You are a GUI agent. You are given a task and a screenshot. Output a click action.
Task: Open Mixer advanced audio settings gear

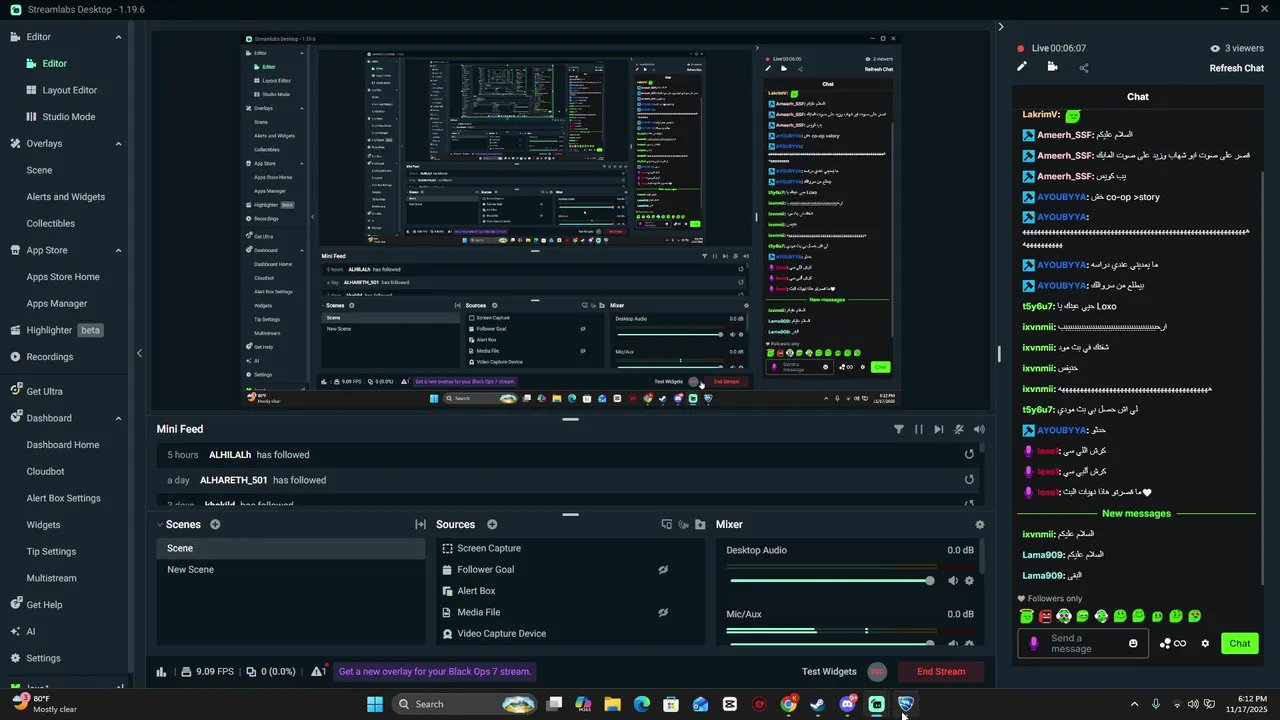[x=980, y=524]
